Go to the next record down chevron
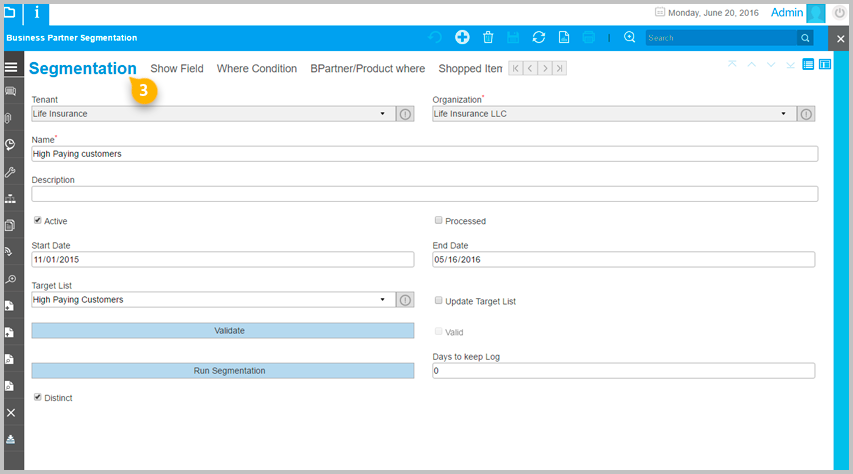The height and width of the screenshot is (474, 853). pos(771,65)
